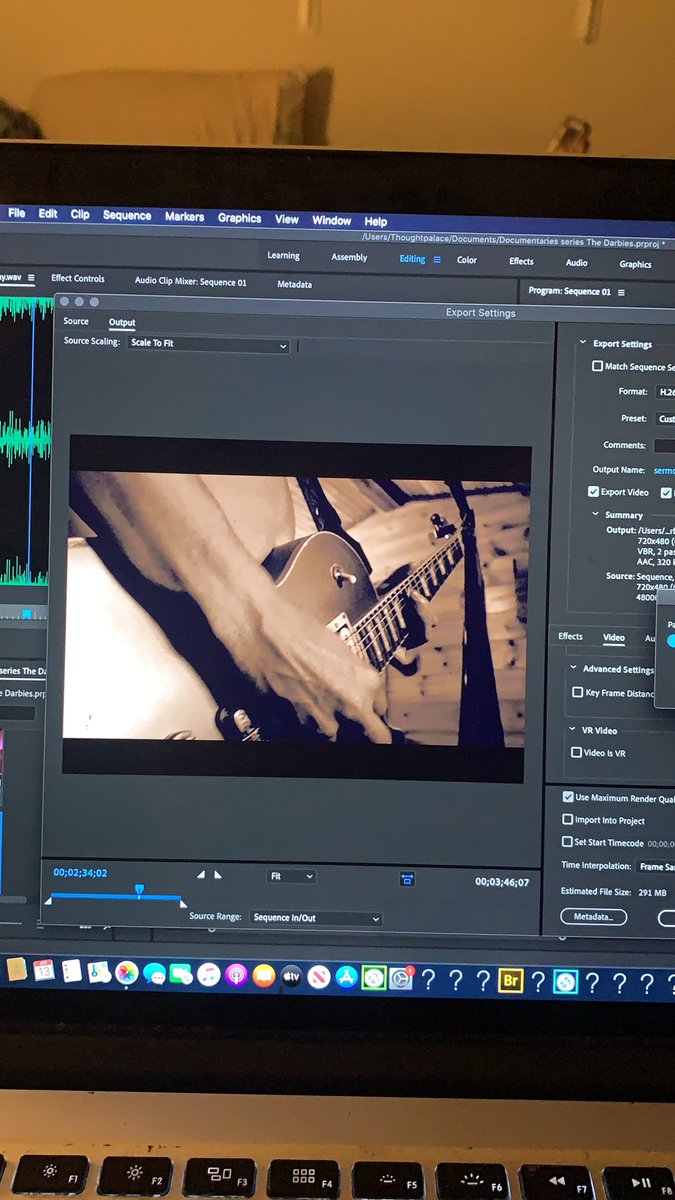
Task: Switch to the Output tab
Action: 122,322
